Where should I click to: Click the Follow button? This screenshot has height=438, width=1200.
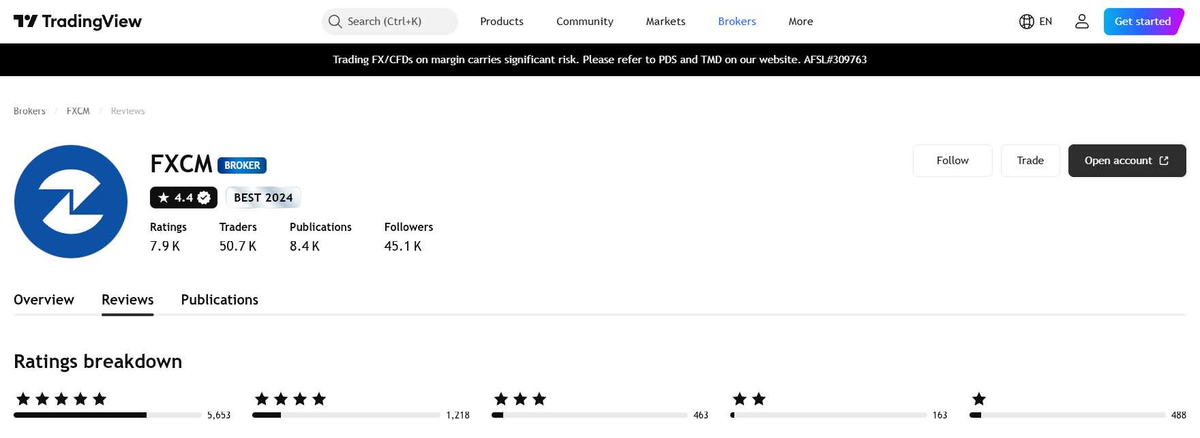pos(953,161)
